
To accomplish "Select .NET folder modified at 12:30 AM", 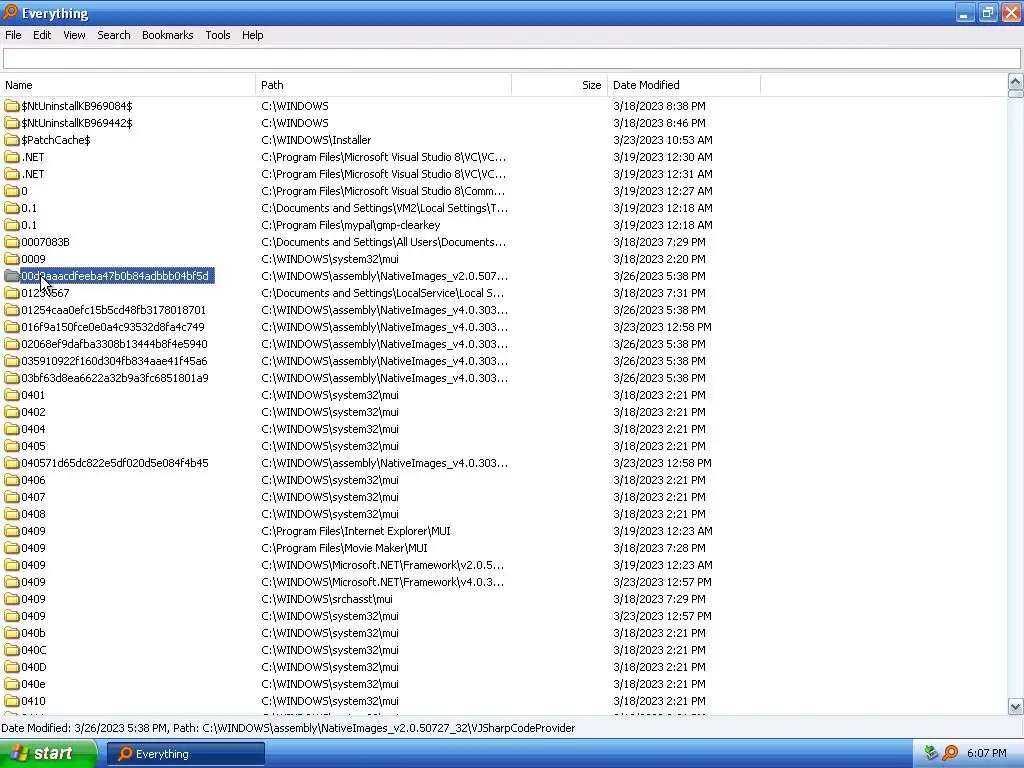I will coord(33,157).
